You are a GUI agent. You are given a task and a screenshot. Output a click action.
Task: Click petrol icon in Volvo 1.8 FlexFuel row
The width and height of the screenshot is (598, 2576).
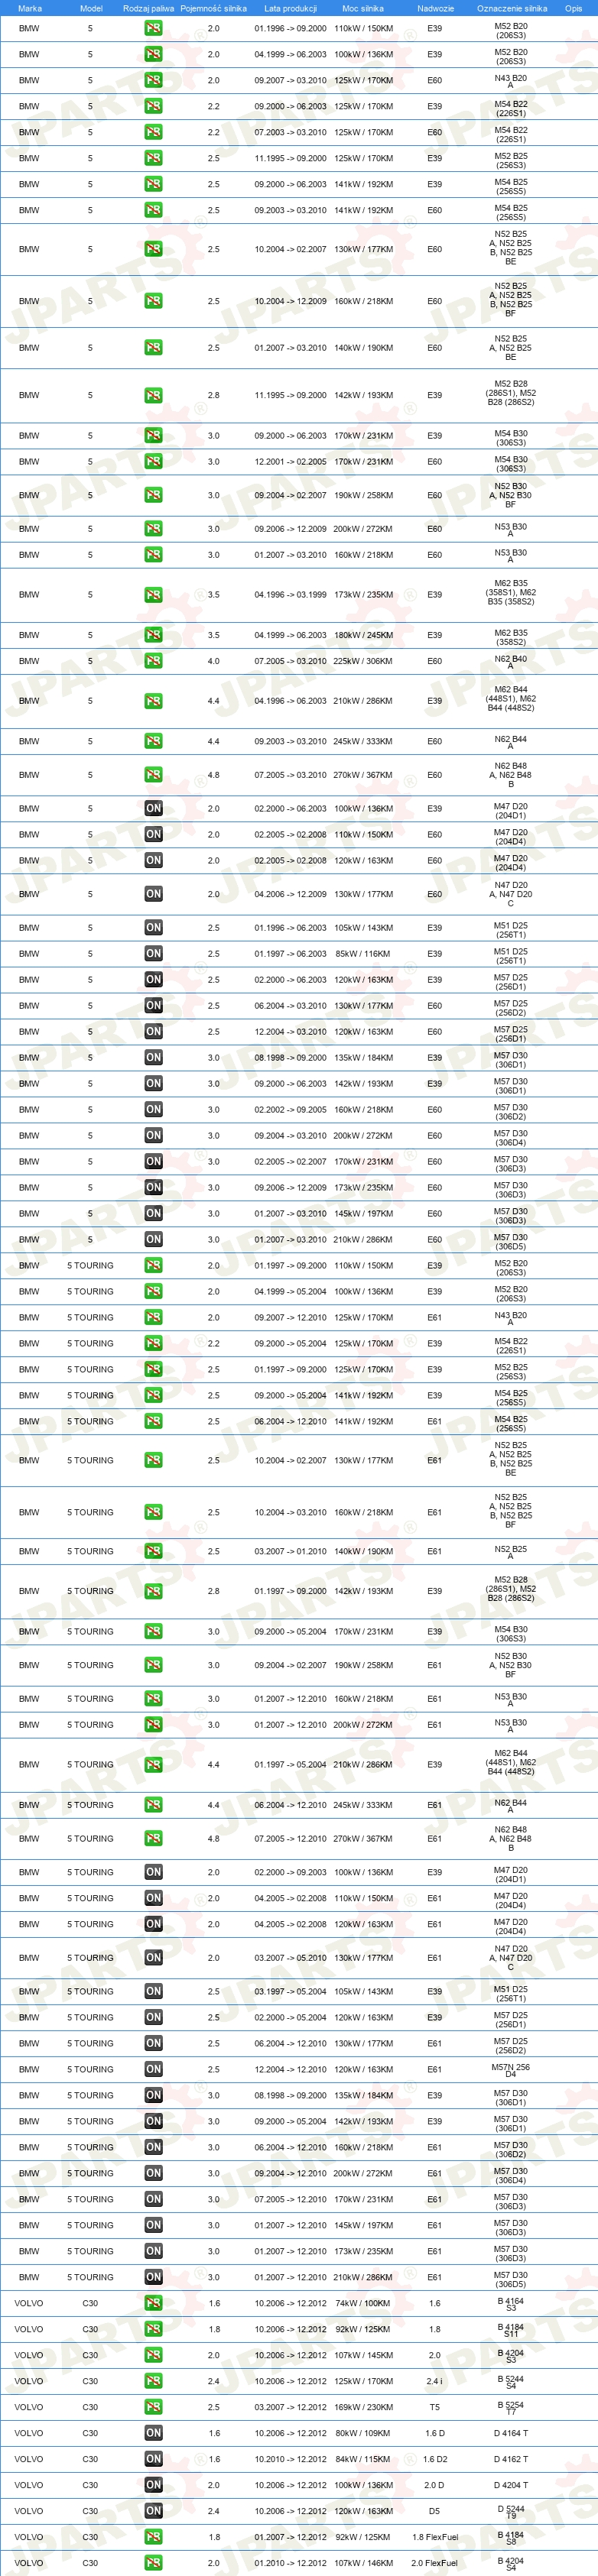pyautogui.click(x=153, y=2537)
